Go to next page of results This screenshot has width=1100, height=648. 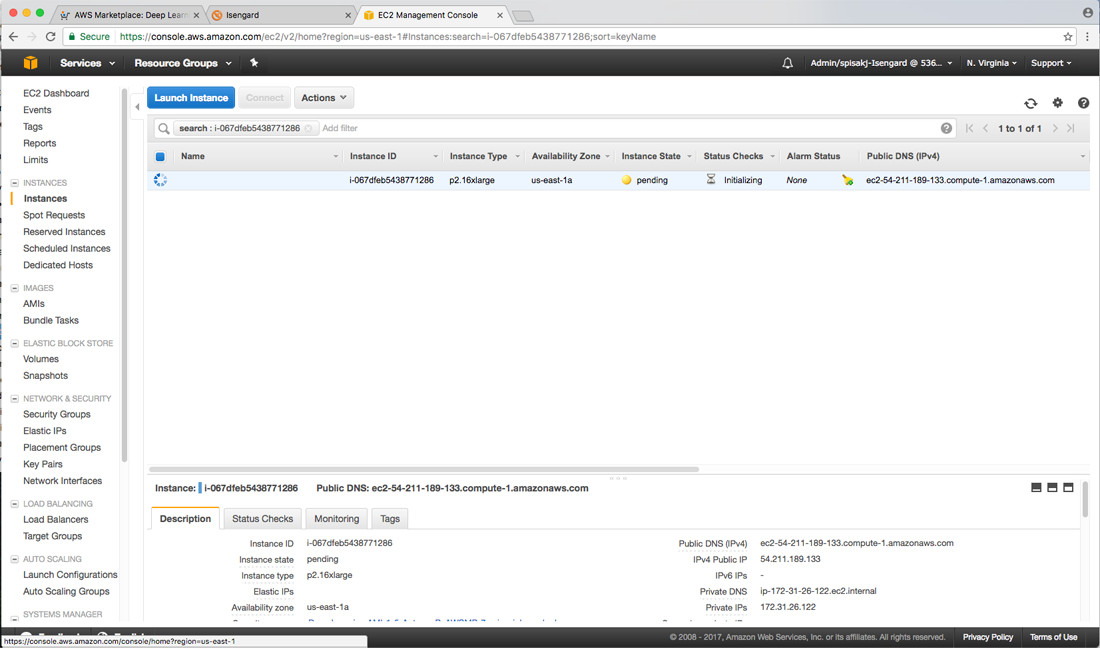1054,128
